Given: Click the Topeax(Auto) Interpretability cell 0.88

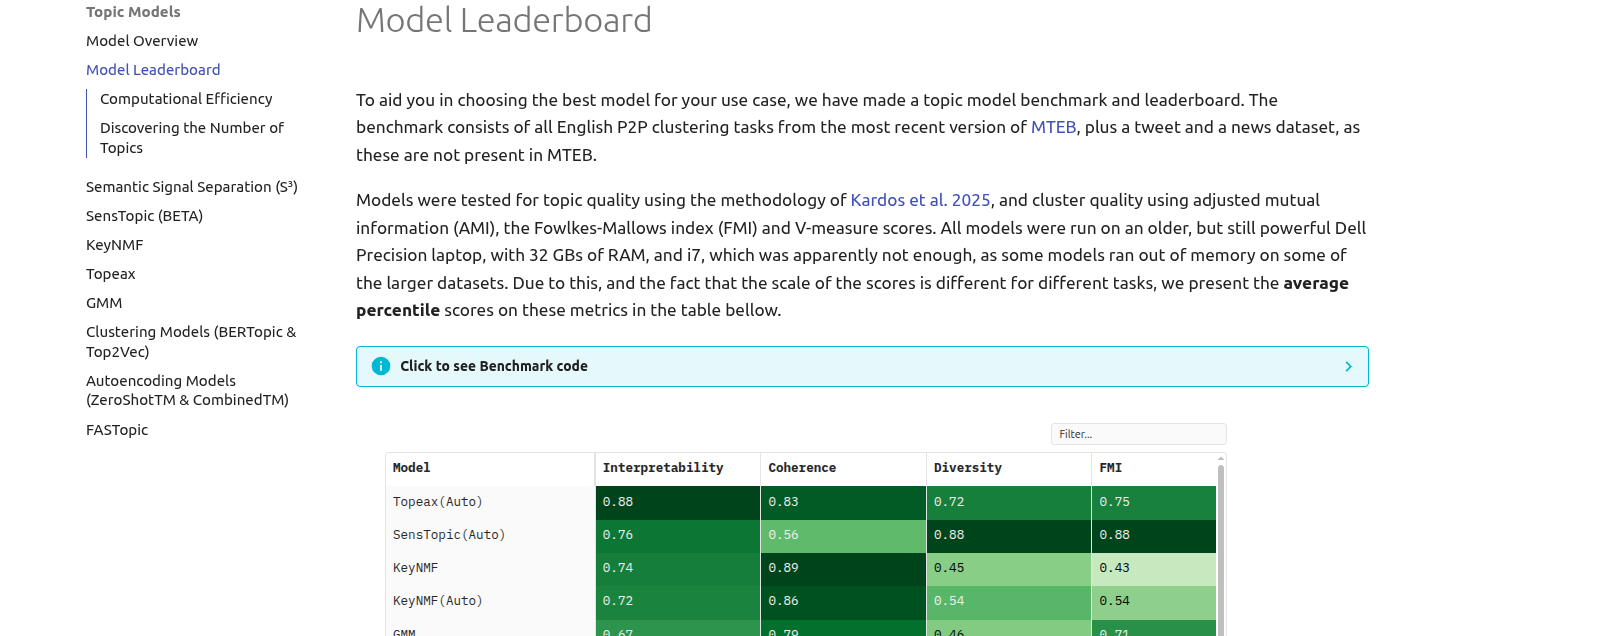Looking at the screenshot, I should (x=677, y=502).
